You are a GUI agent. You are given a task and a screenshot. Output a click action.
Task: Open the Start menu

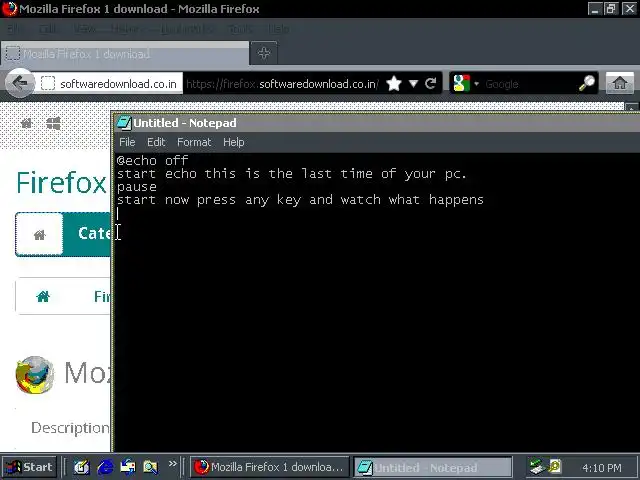tap(29, 467)
